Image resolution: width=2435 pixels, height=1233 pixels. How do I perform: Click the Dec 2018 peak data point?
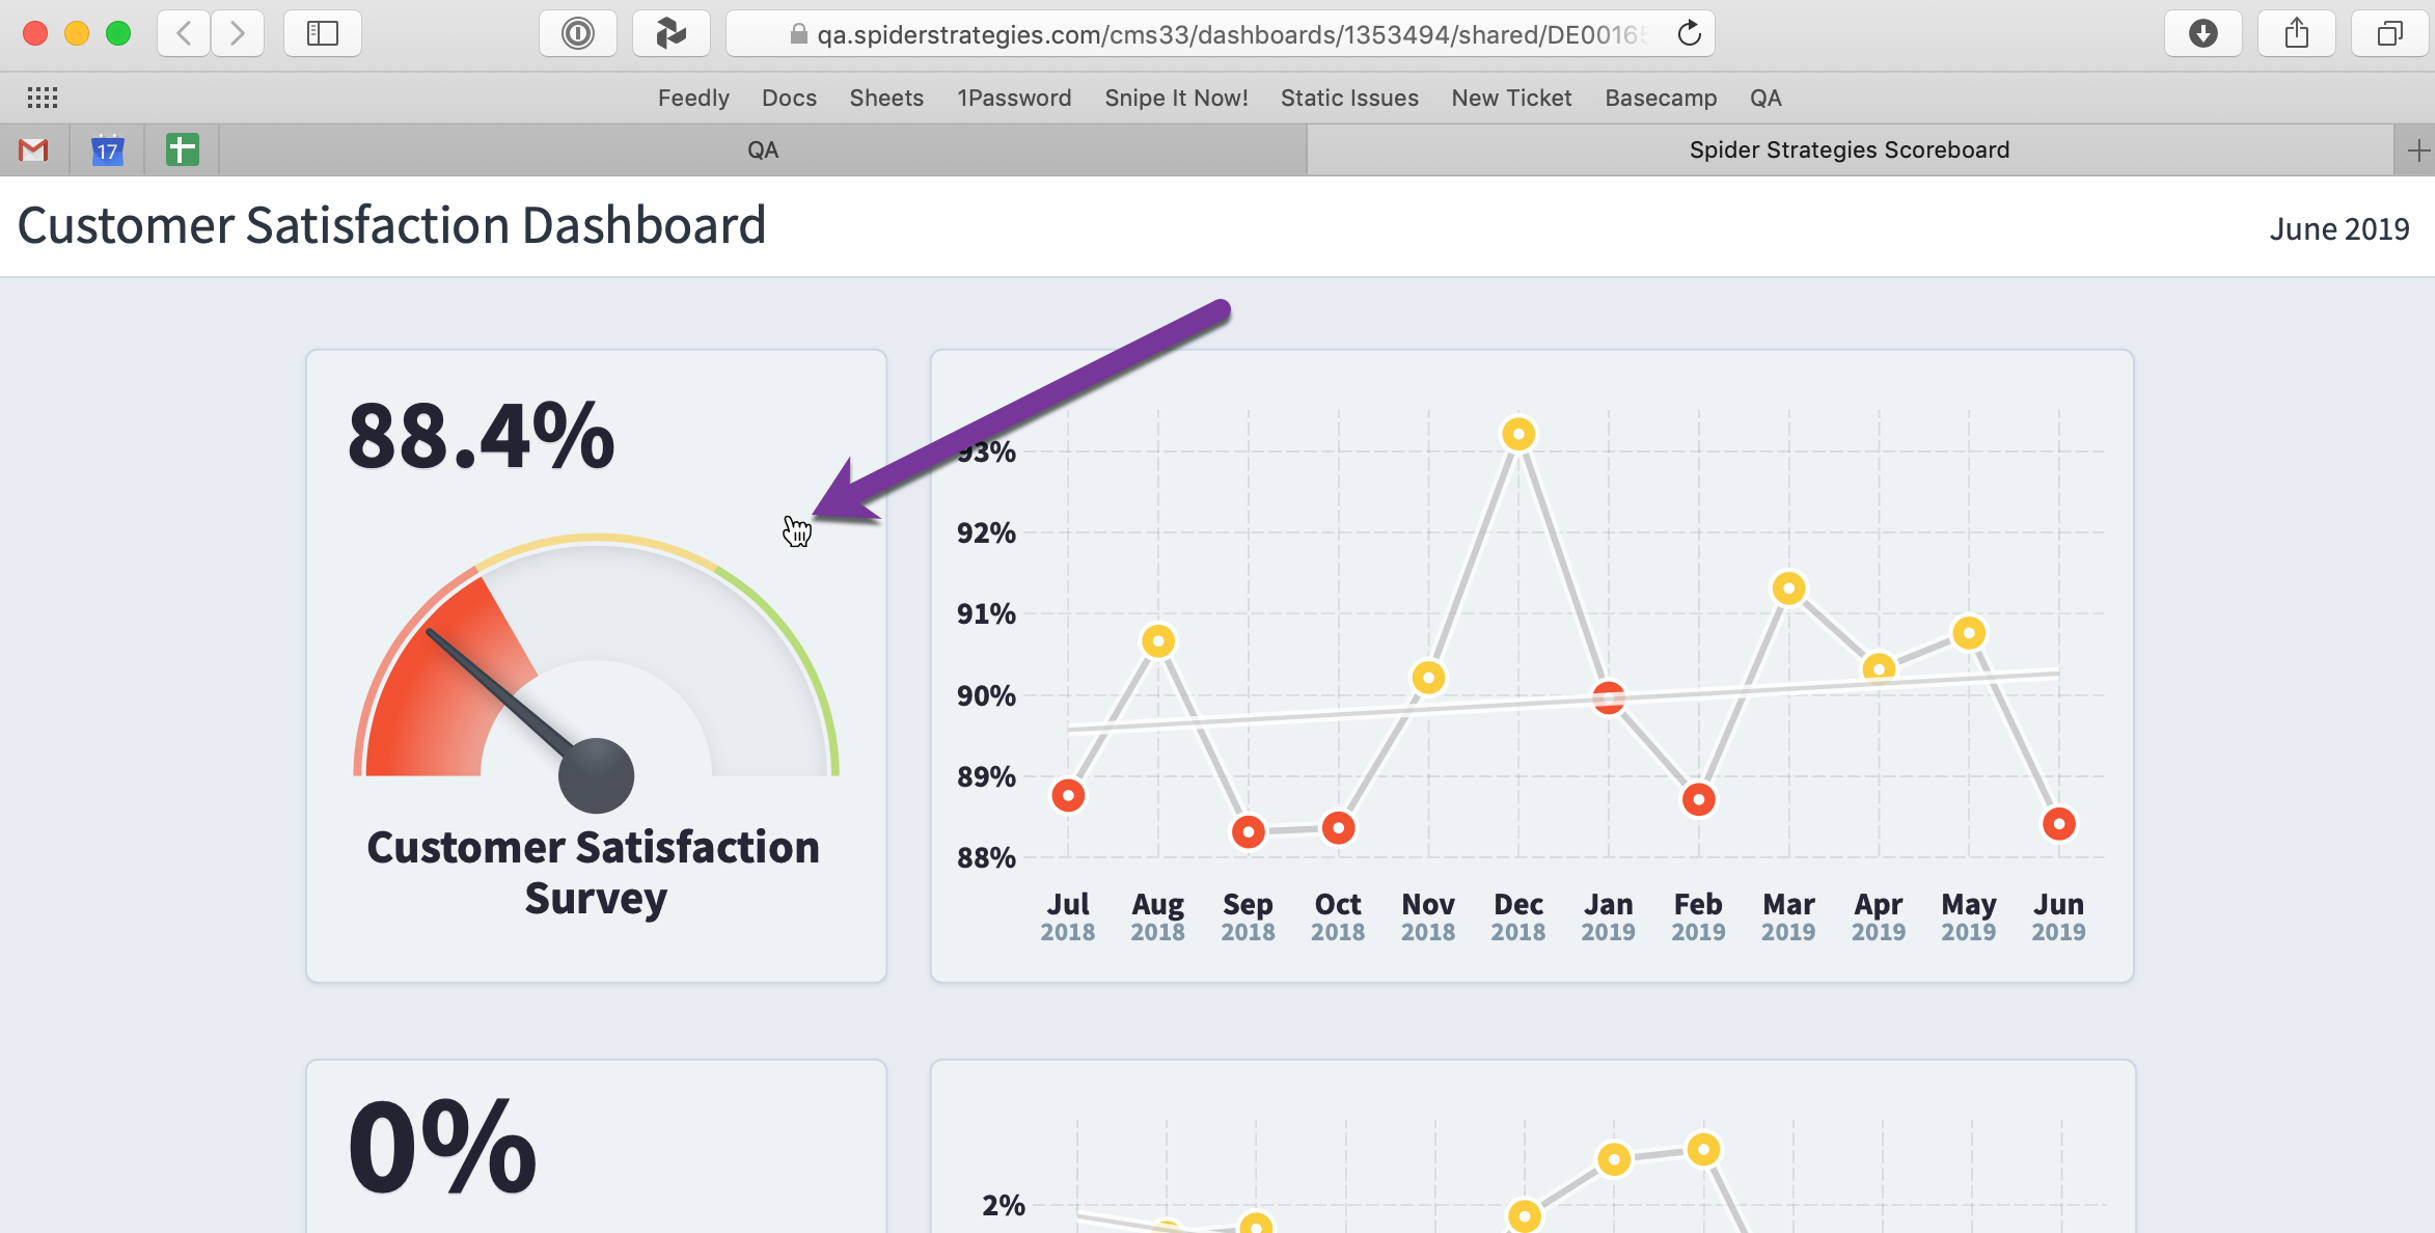coord(1518,434)
